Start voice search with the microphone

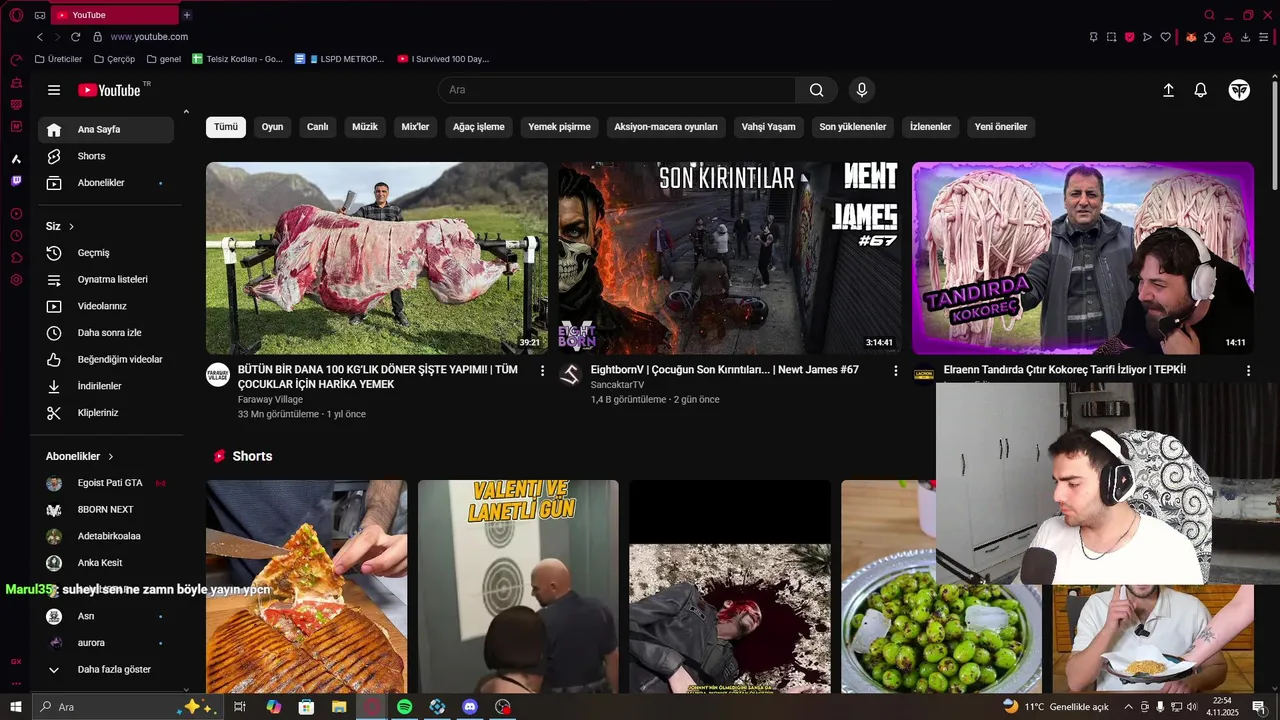(x=862, y=90)
